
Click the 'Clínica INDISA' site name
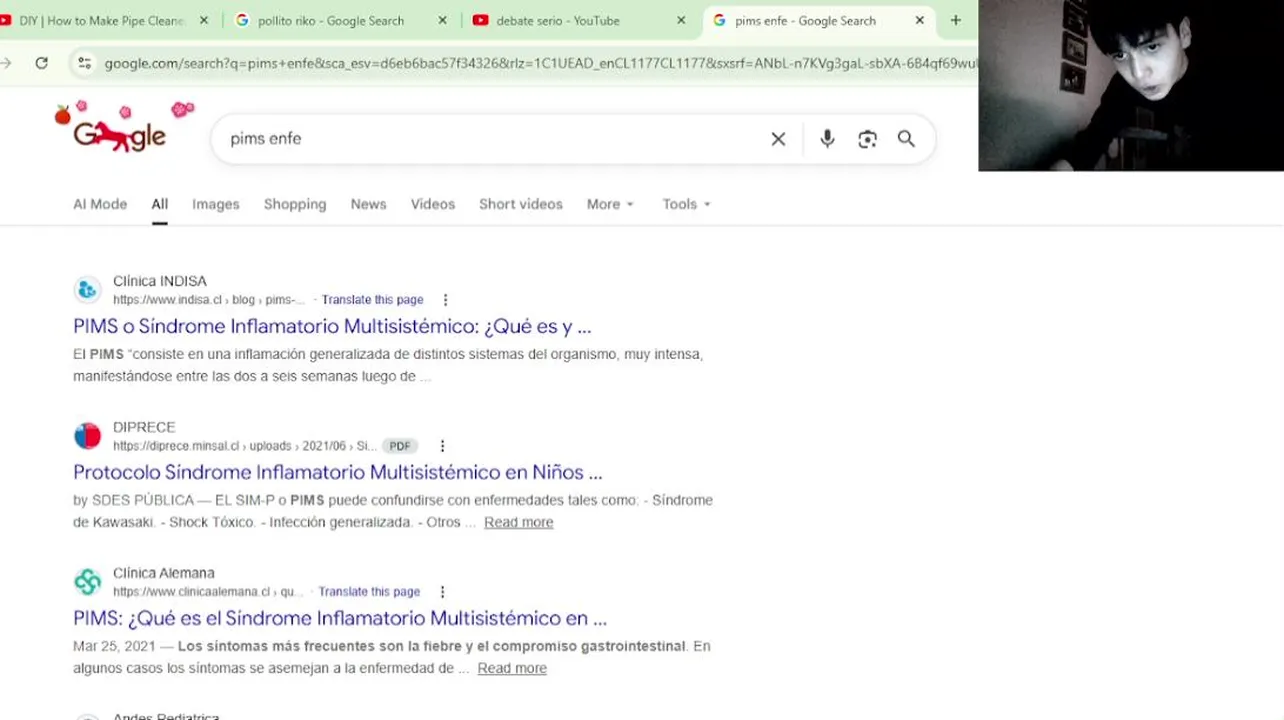tap(160, 281)
